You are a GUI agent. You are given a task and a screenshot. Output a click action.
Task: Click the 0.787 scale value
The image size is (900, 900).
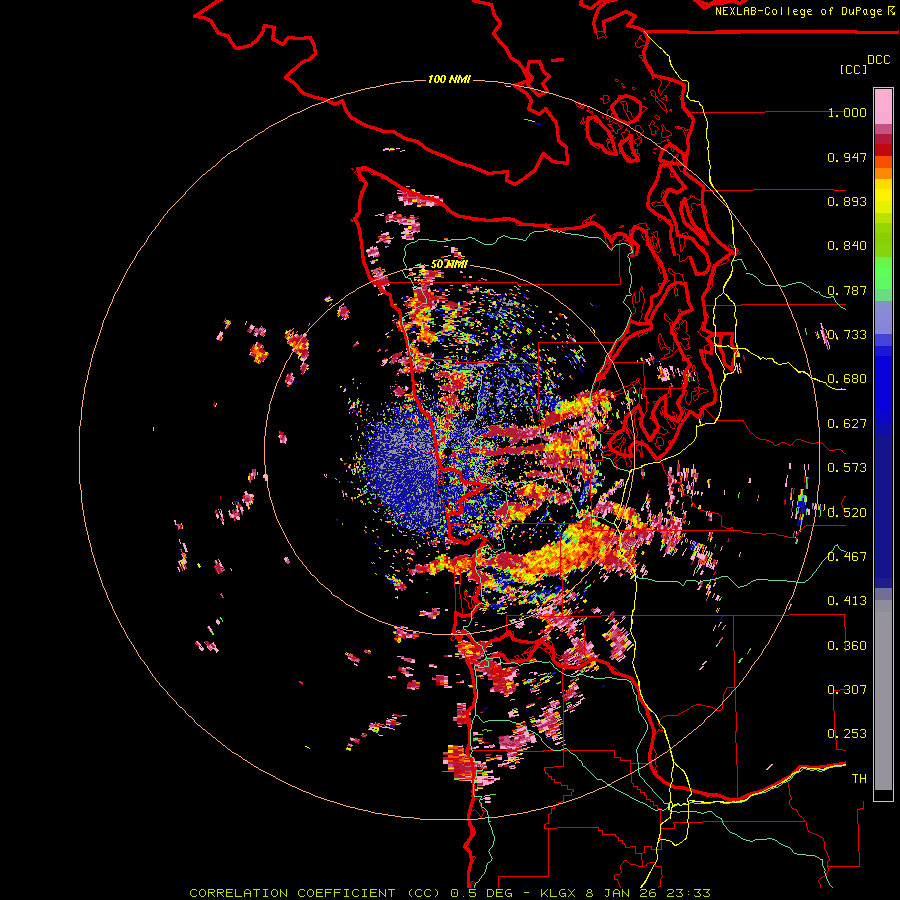point(847,290)
